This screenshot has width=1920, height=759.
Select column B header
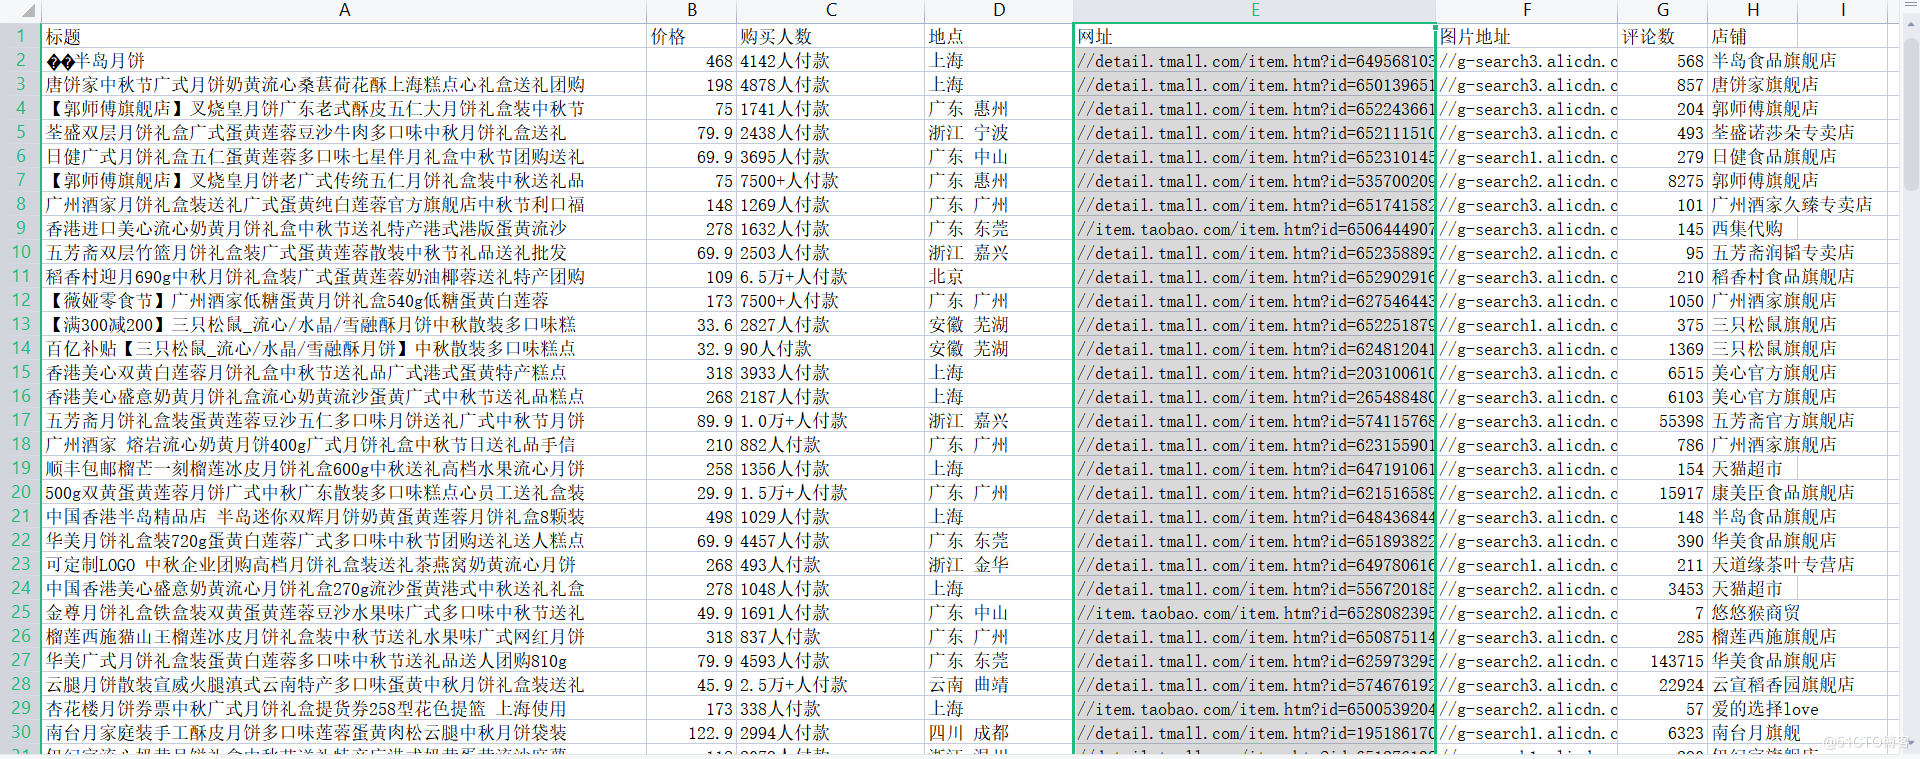point(691,10)
